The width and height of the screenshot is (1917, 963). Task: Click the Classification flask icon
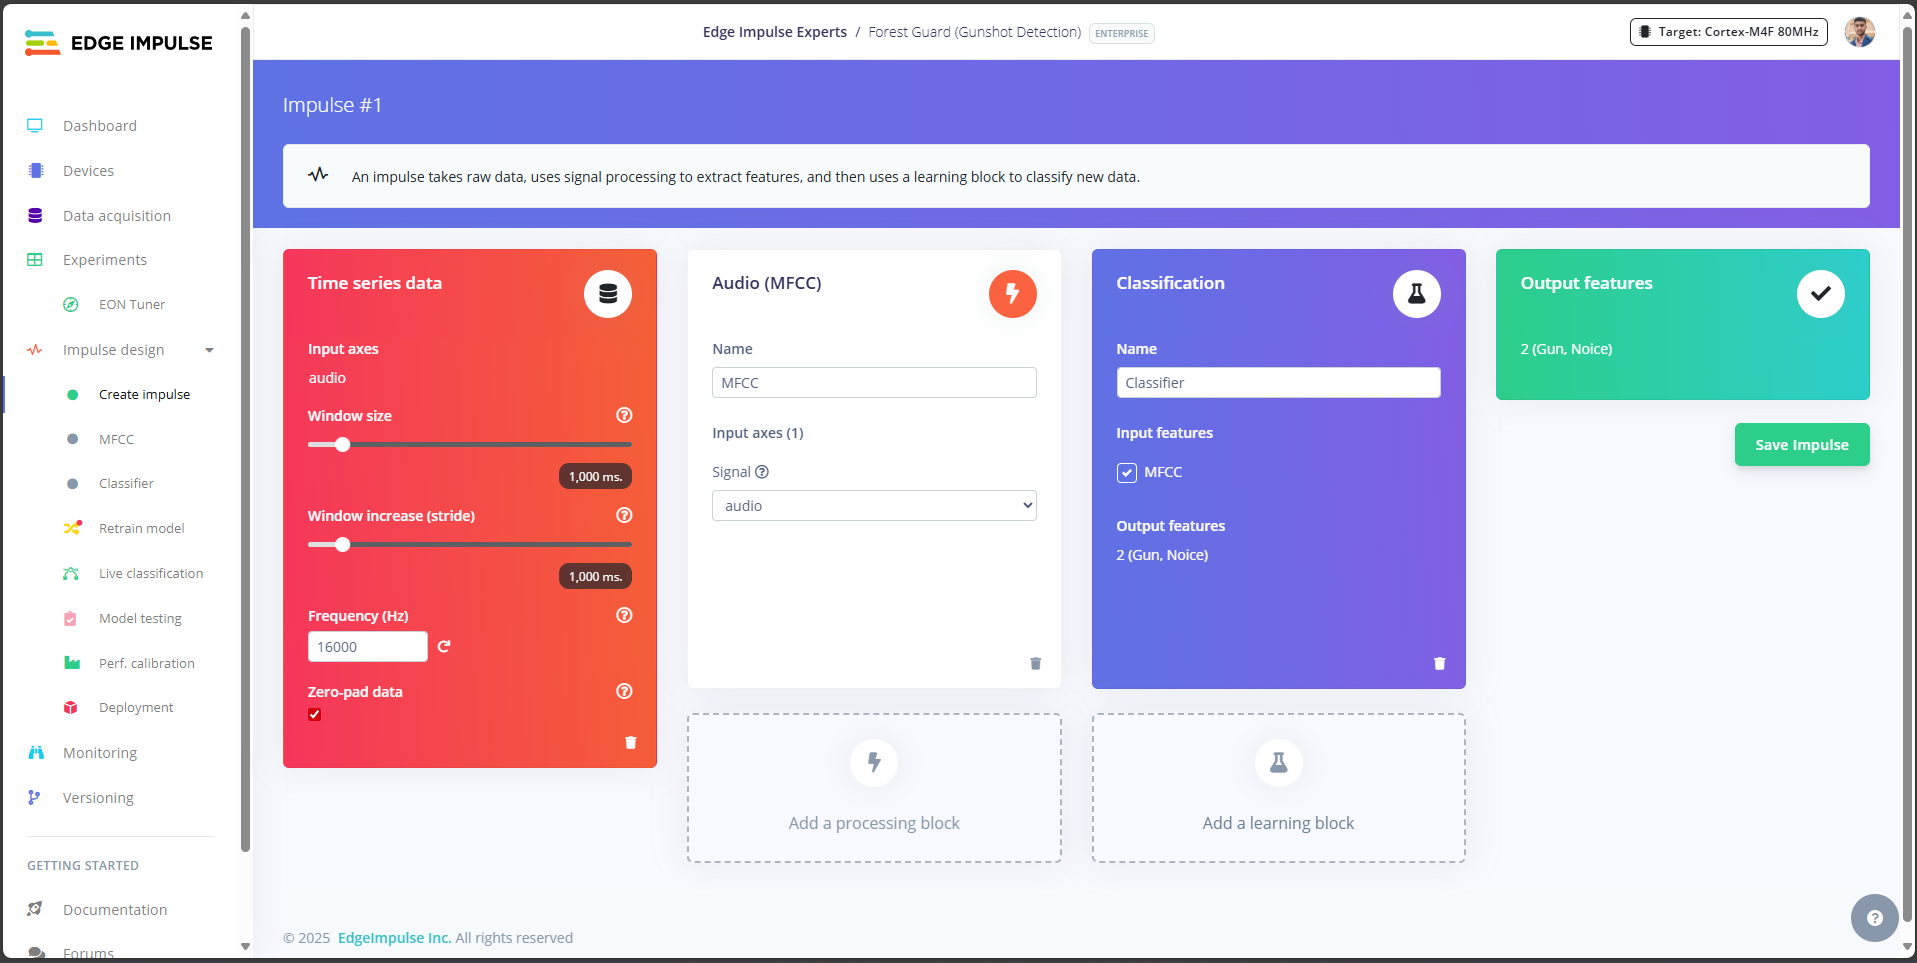[x=1417, y=294]
